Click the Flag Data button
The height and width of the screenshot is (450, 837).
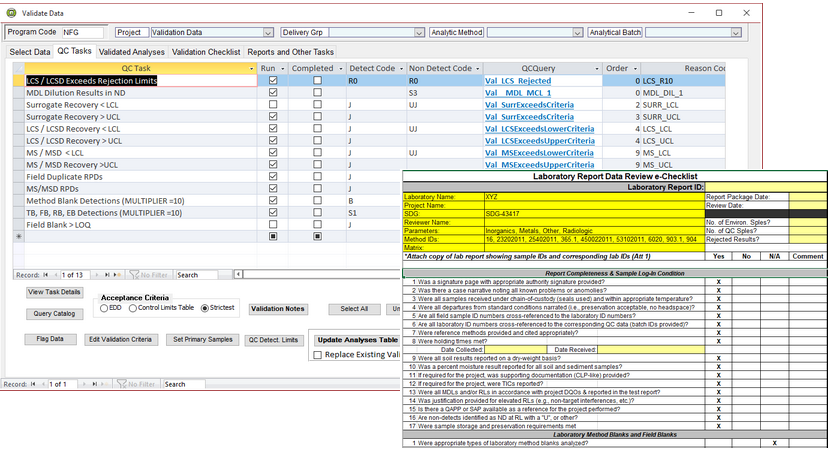(x=50, y=339)
